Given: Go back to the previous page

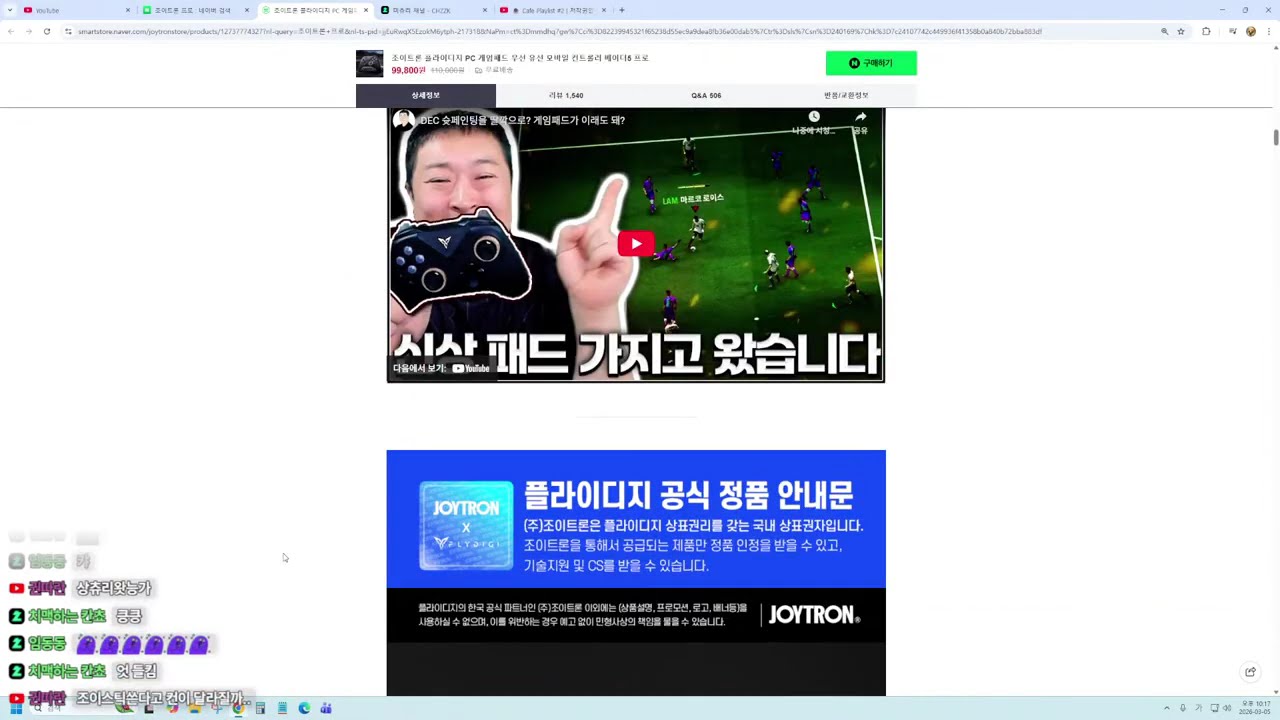Looking at the screenshot, I should coord(10,31).
